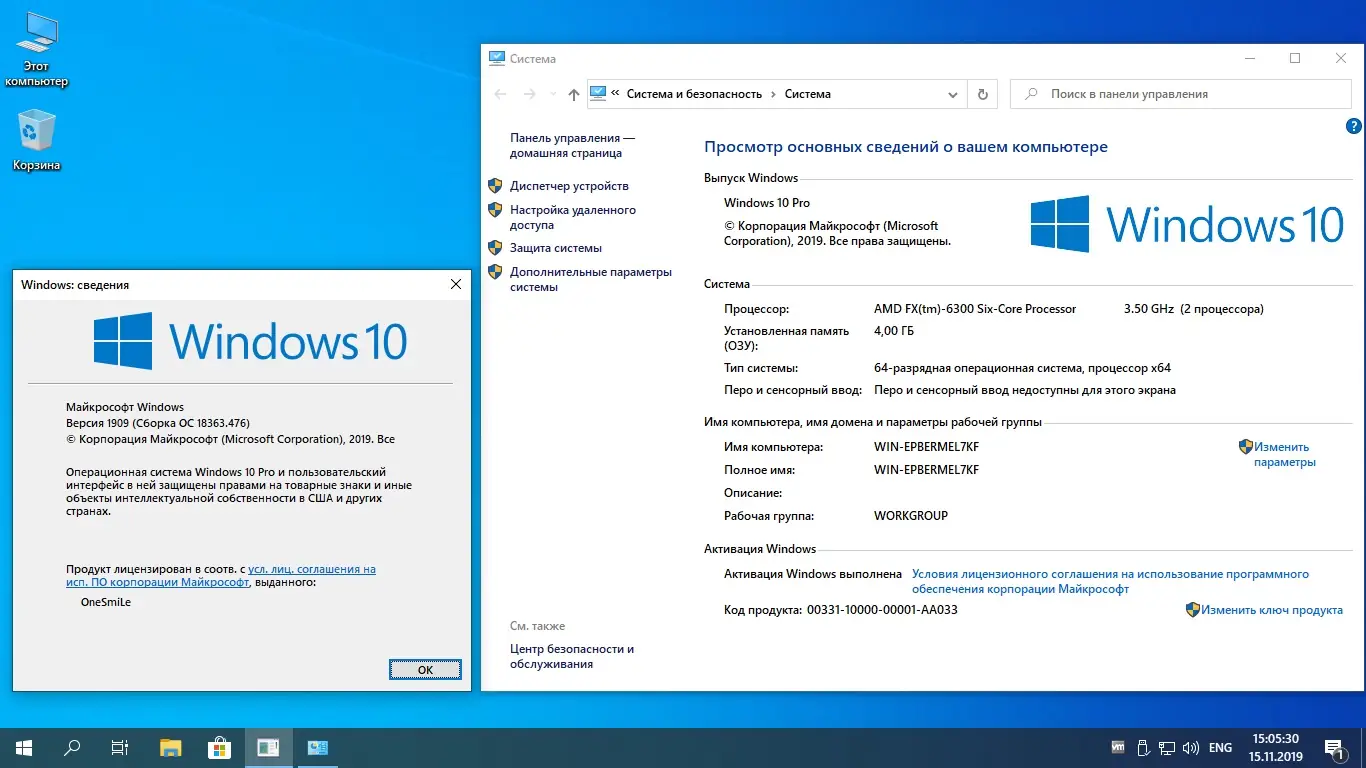Open the Action Center notifications
This screenshot has height=768, width=1366.
1333,747
